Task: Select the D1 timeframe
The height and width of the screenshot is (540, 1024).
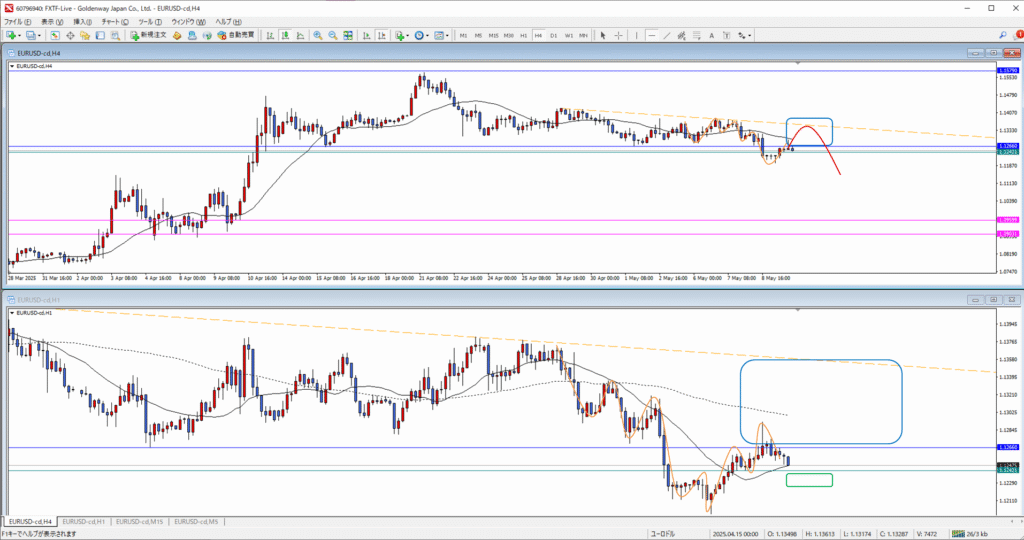Action: (553, 35)
